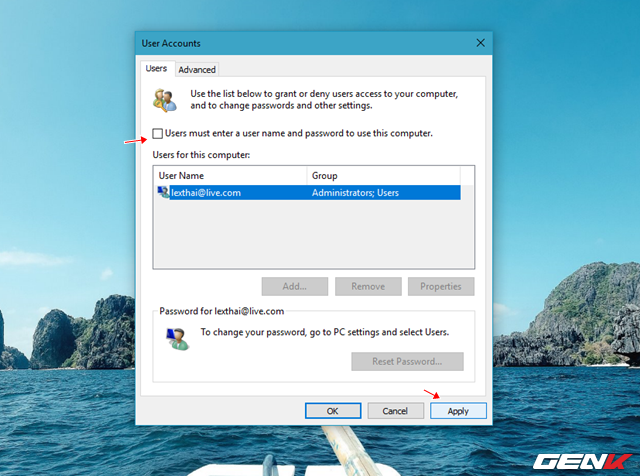
Task: Switch to the Advanced tab
Action: point(197,69)
